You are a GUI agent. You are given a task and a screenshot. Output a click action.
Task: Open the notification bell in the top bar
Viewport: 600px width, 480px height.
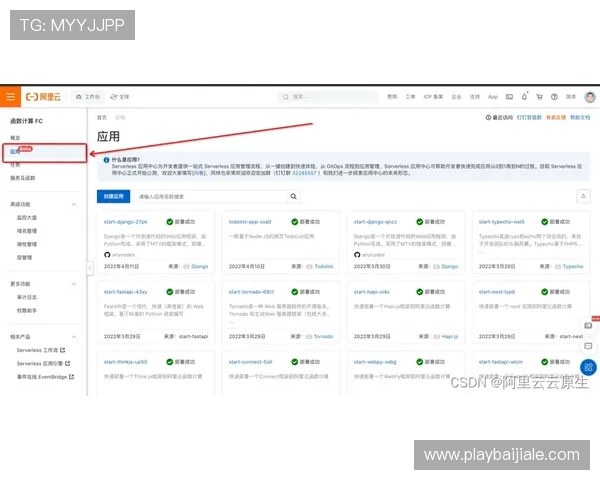(524, 97)
